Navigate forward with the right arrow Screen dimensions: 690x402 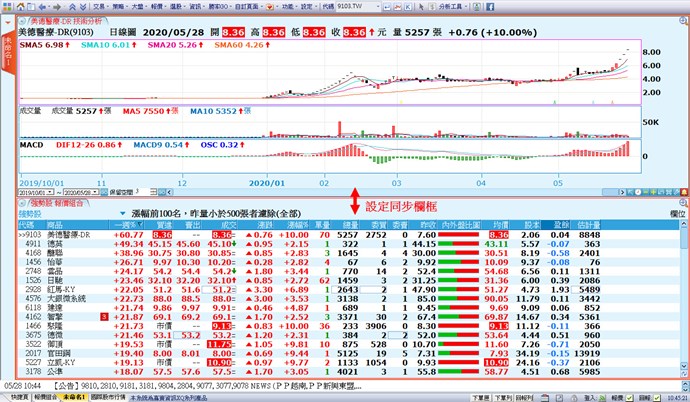pos(57,7)
